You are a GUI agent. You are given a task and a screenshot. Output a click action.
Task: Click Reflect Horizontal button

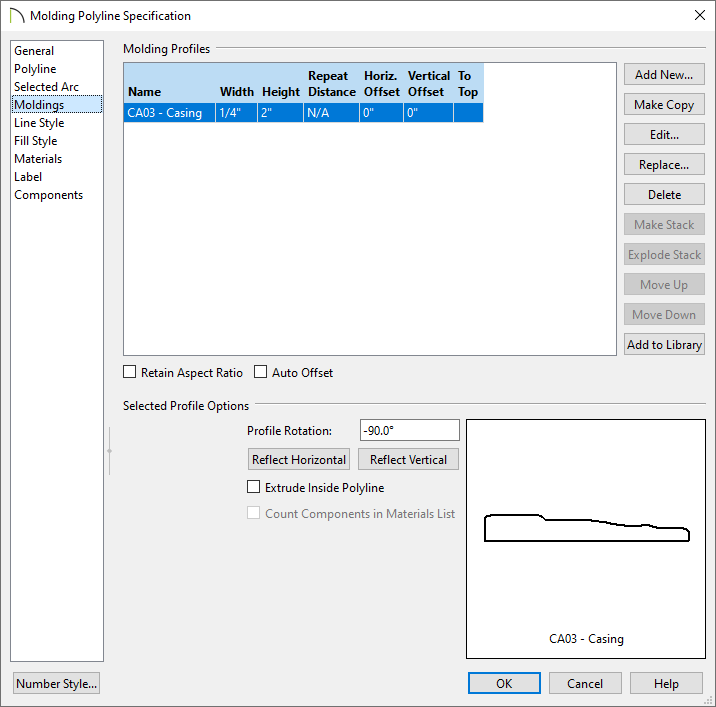pyautogui.click(x=299, y=459)
